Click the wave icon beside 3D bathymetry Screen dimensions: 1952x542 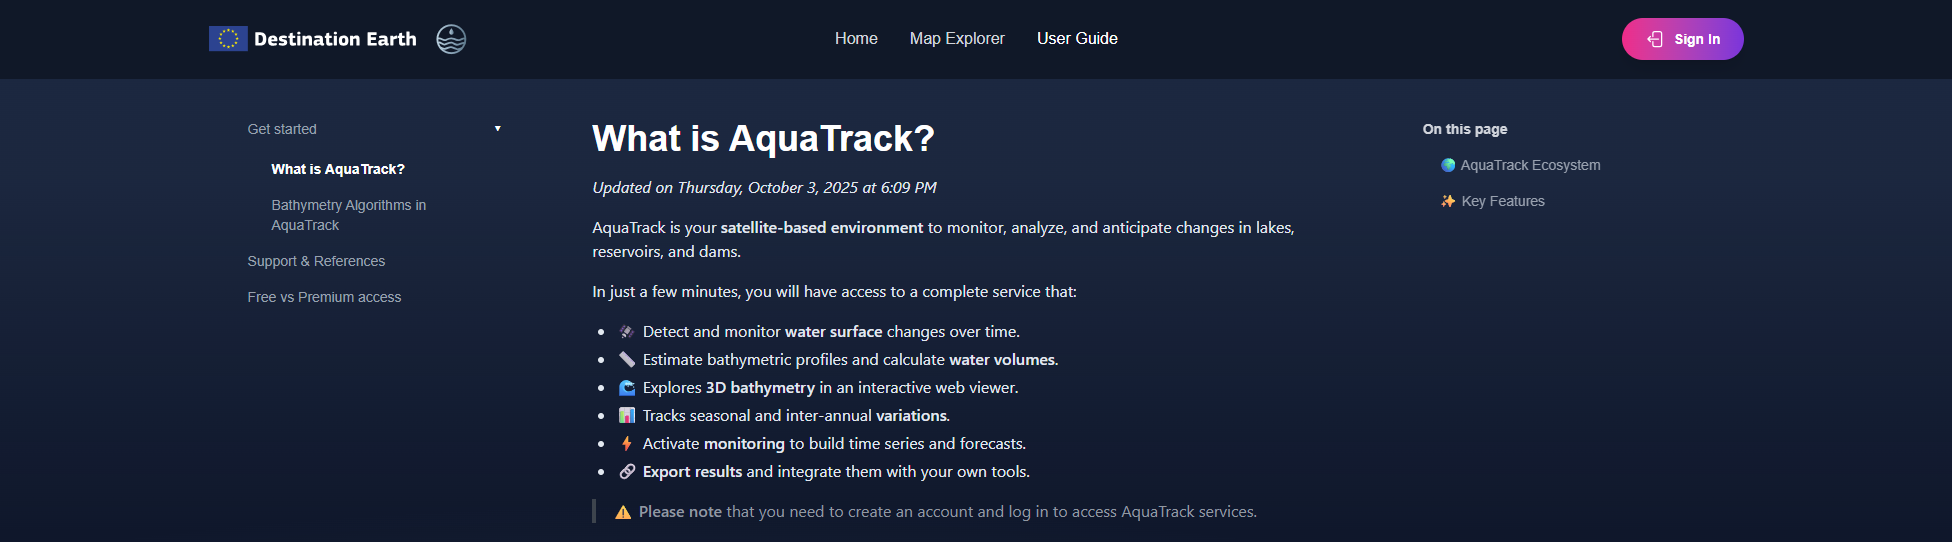pyautogui.click(x=627, y=388)
